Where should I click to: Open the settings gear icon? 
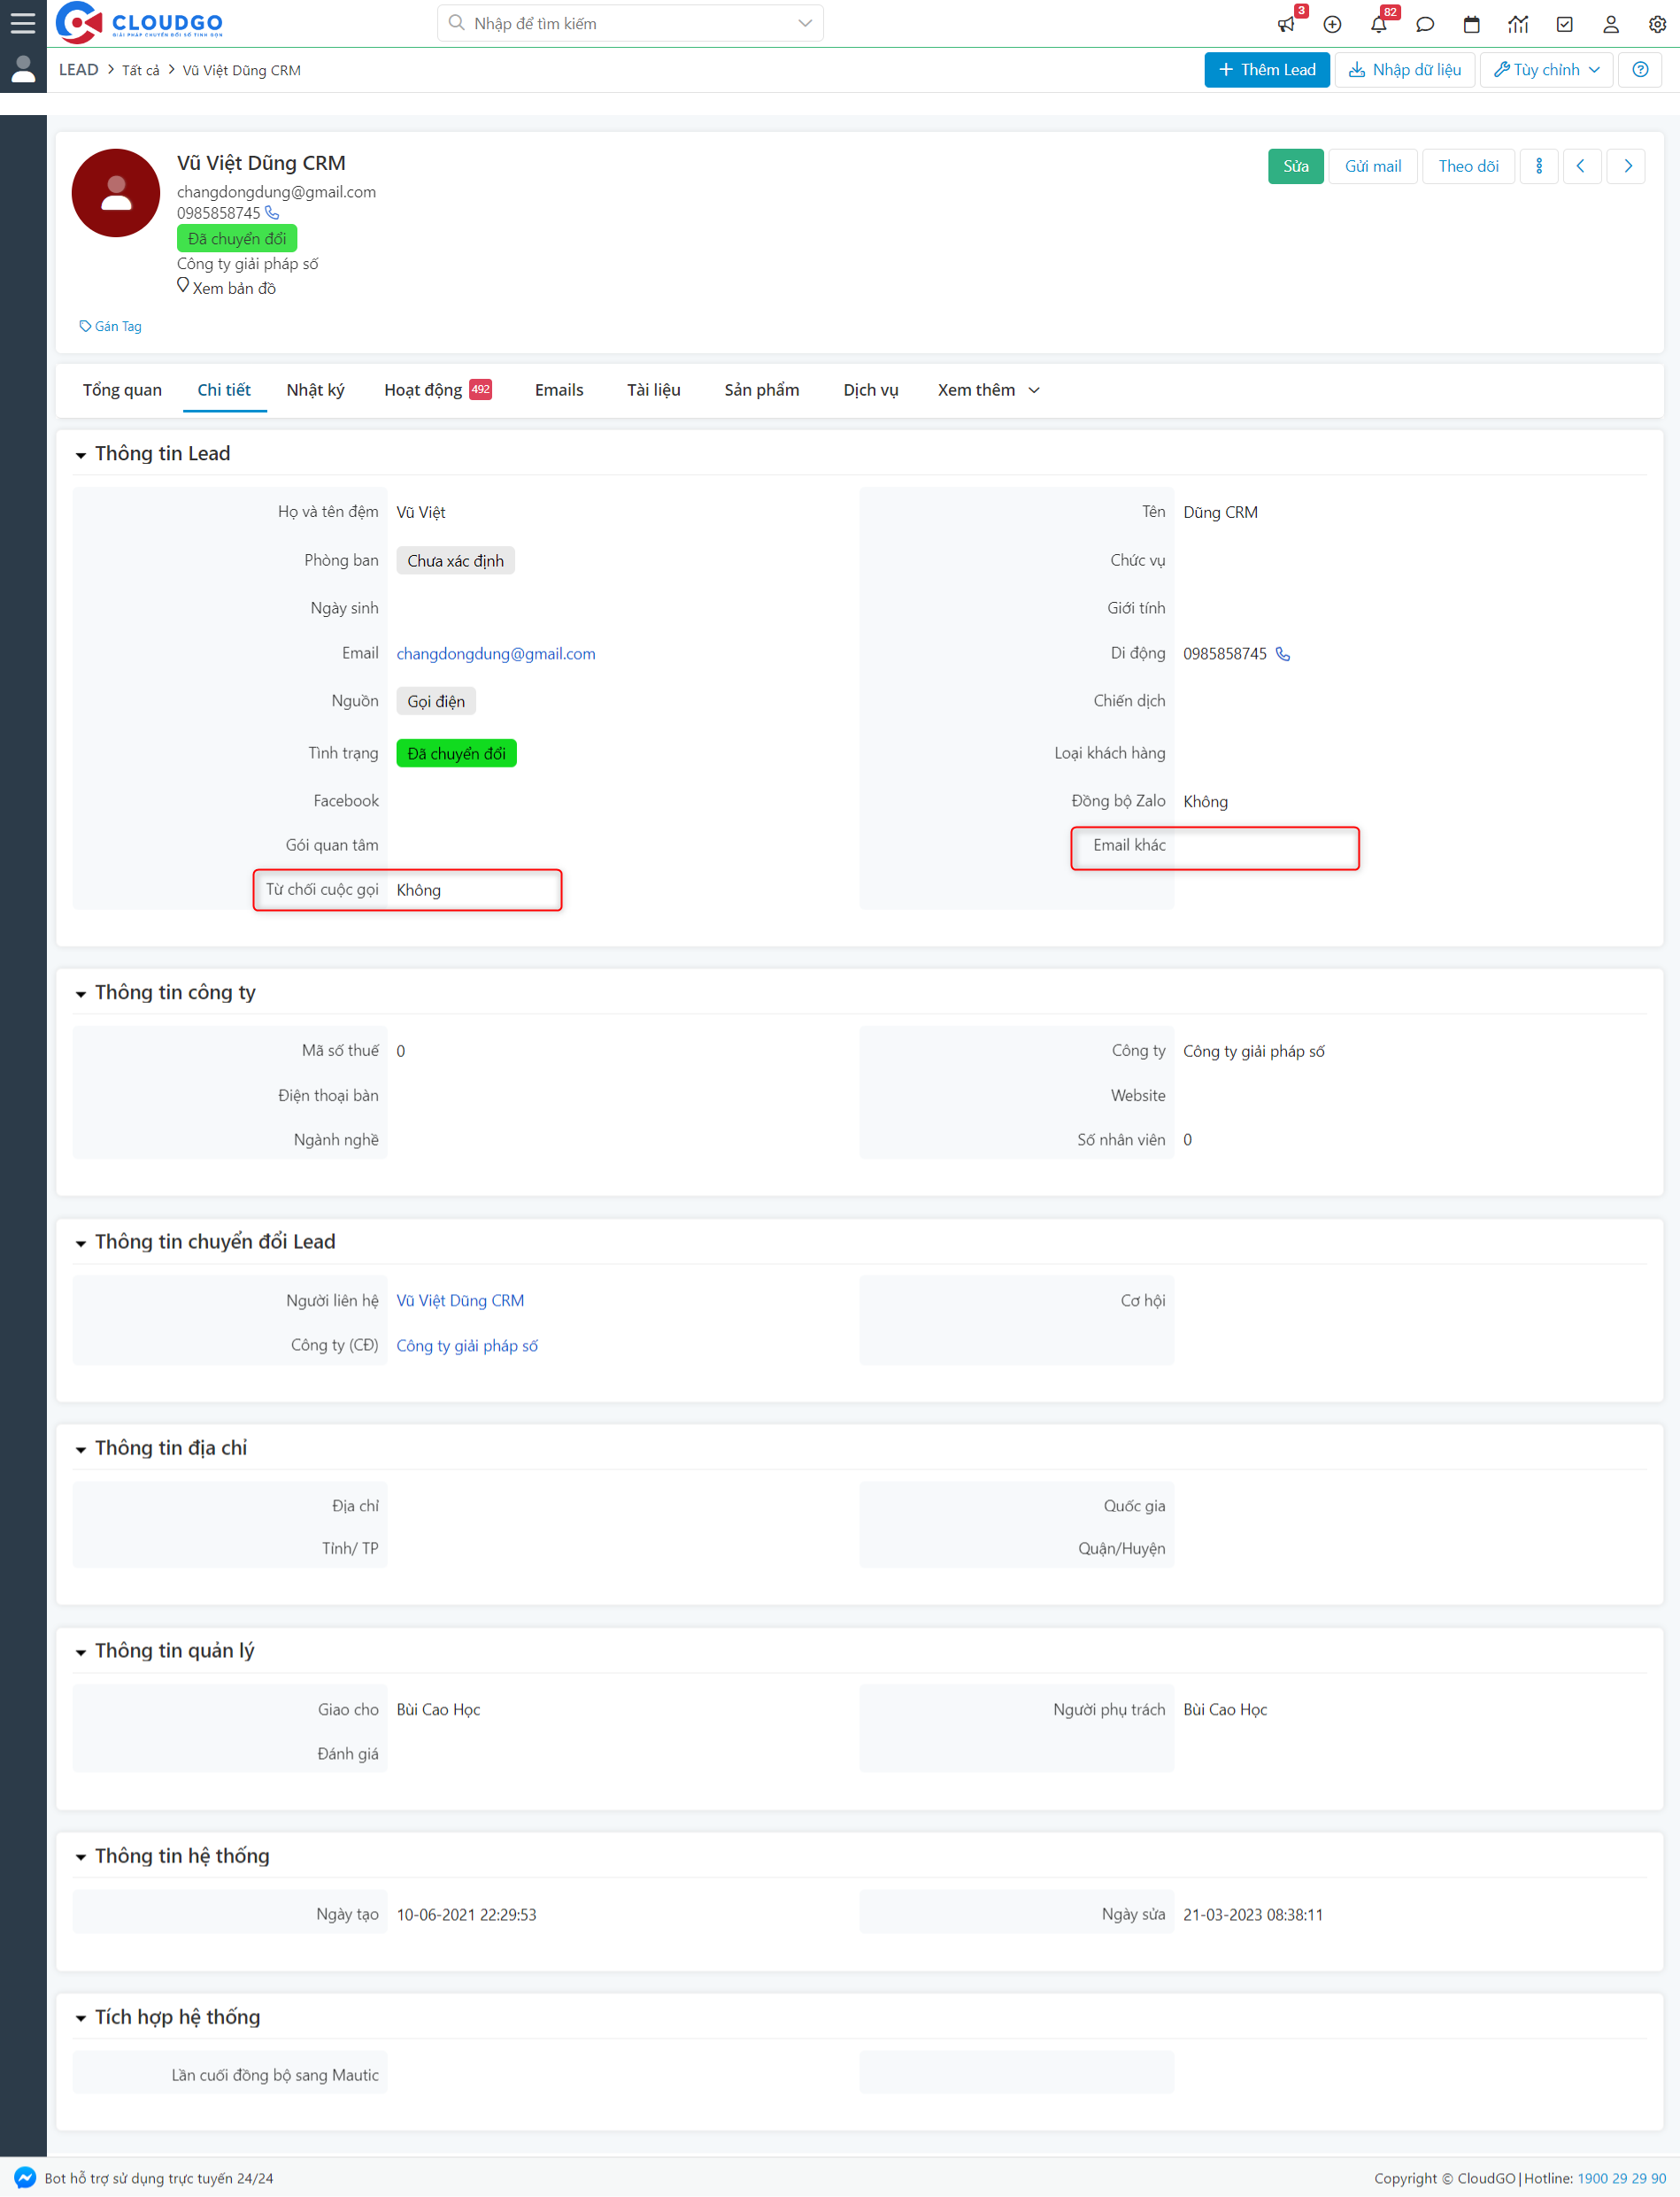tap(1657, 23)
